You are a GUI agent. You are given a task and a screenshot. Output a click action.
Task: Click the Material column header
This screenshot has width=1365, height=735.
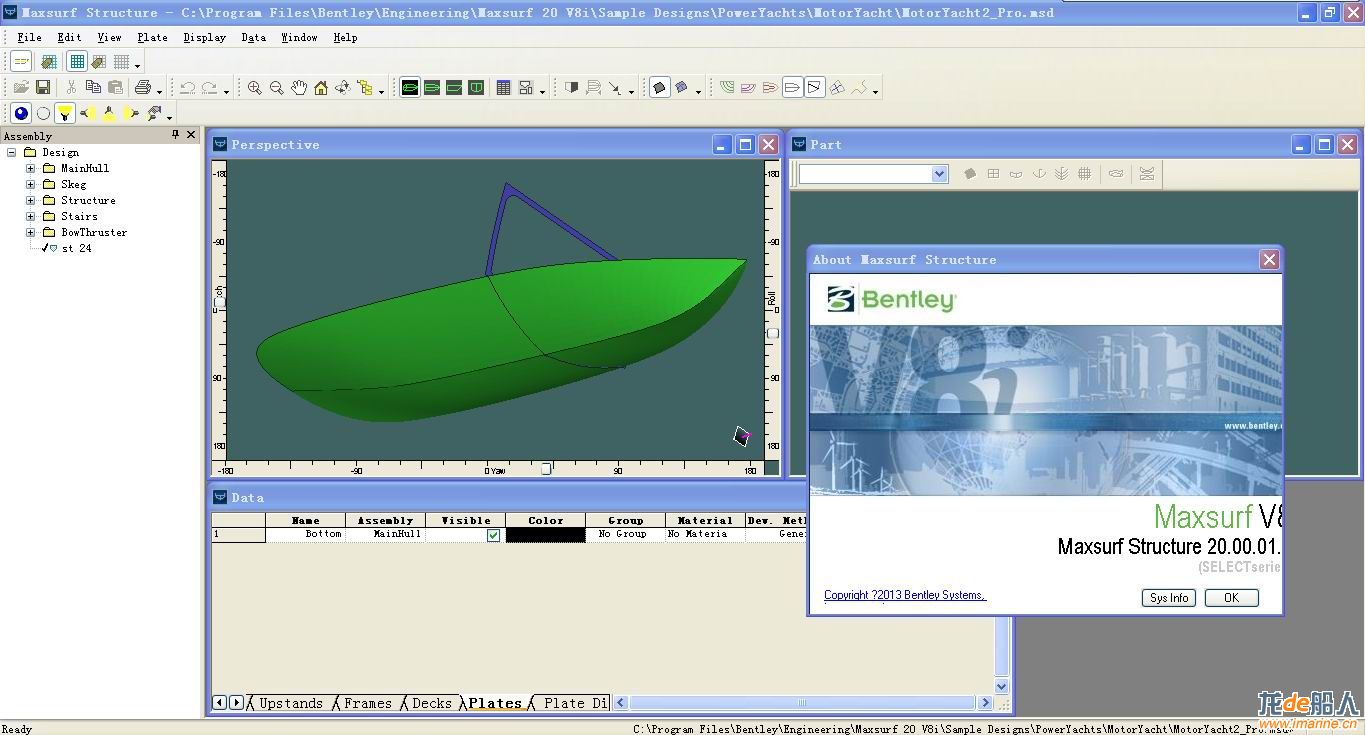[705, 520]
